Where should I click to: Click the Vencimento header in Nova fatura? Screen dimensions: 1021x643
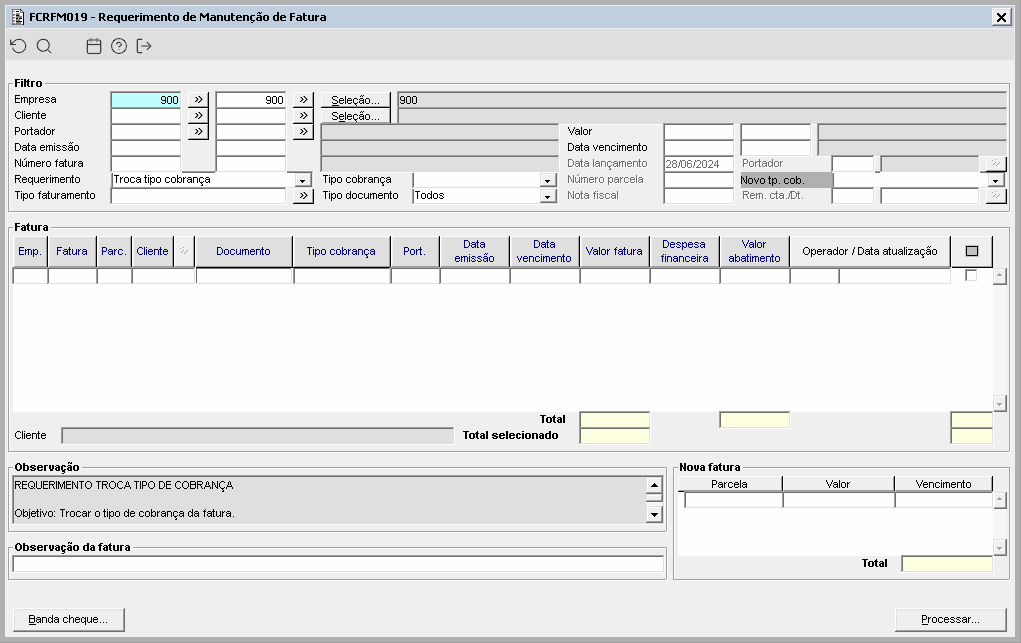944,484
